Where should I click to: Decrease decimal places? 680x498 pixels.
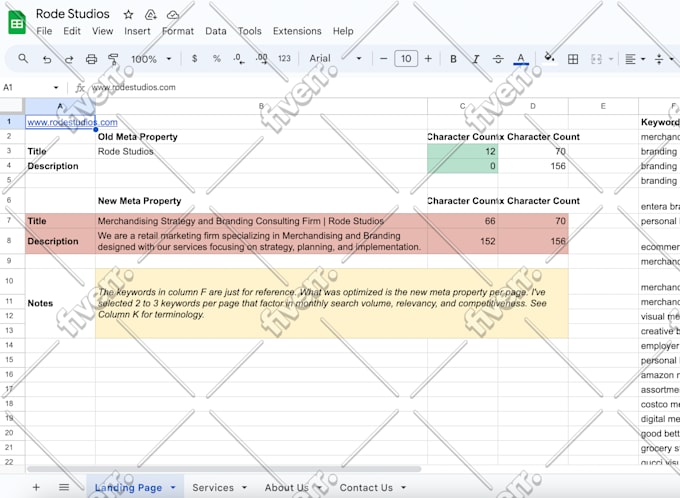(239, 59)
